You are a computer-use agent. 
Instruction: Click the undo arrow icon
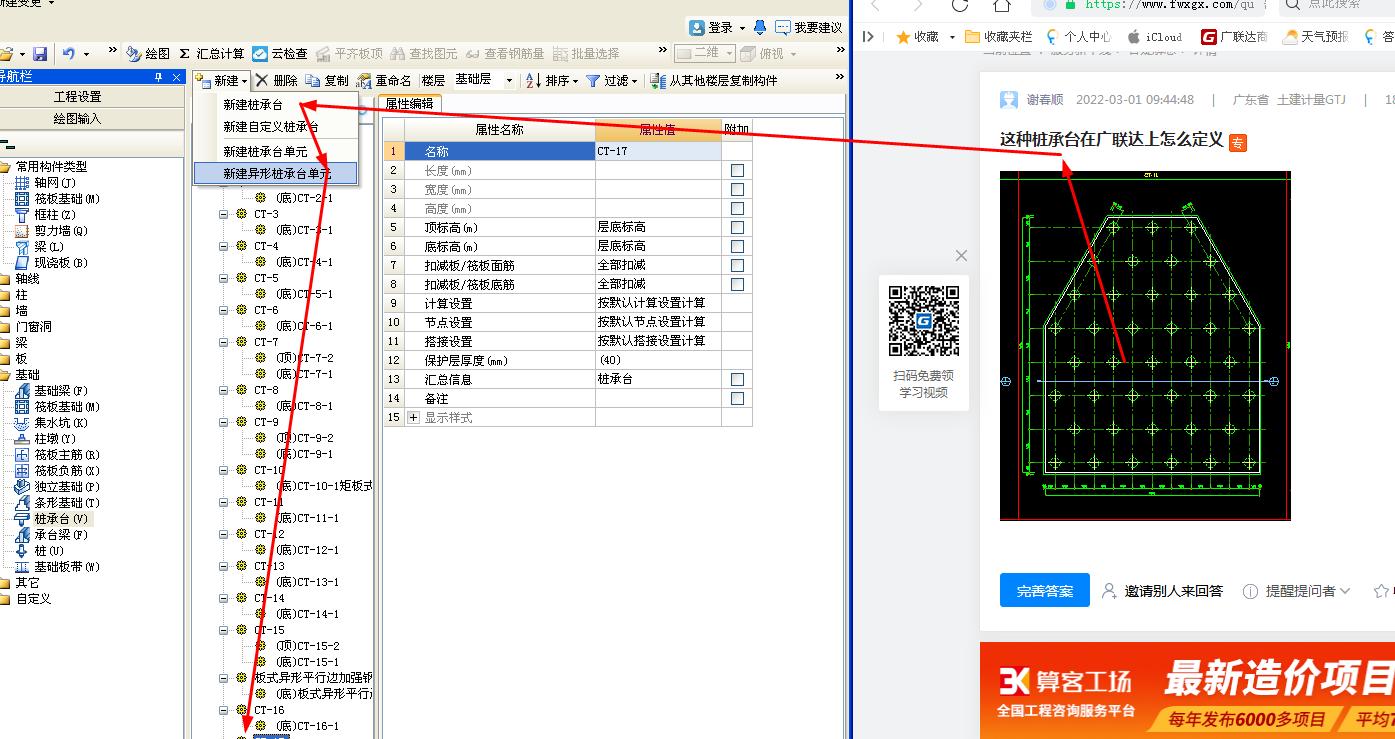68,53
